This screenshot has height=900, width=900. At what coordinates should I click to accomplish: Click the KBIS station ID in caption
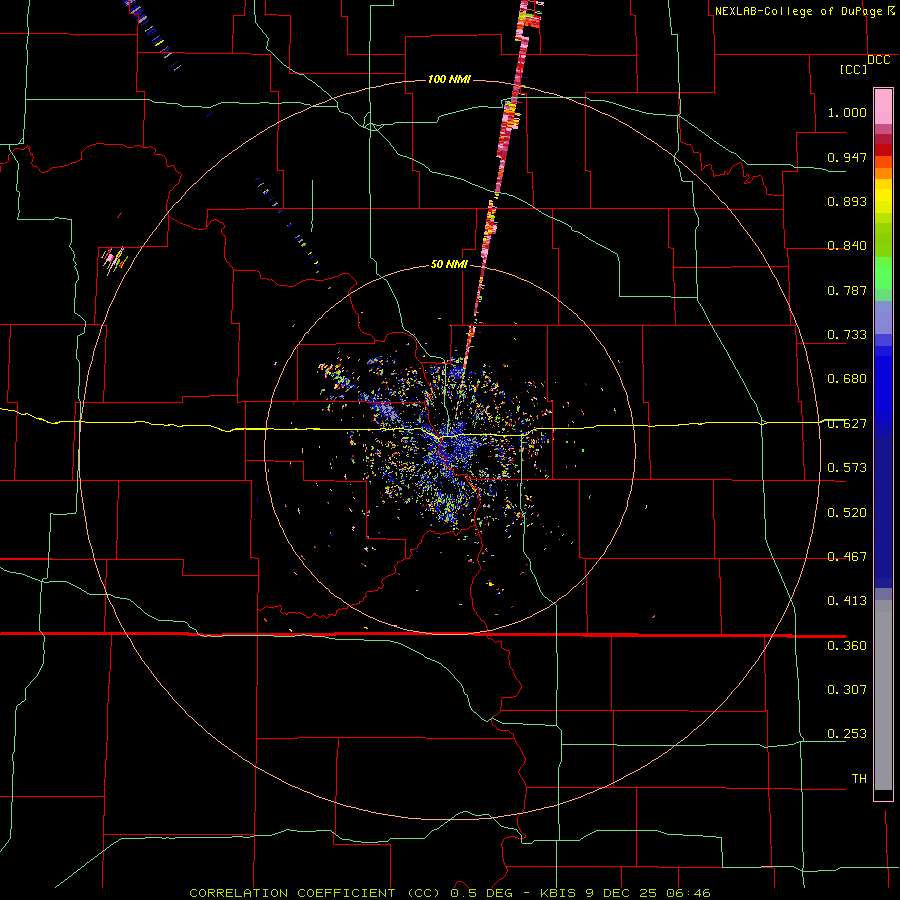[x=560, y=893]
